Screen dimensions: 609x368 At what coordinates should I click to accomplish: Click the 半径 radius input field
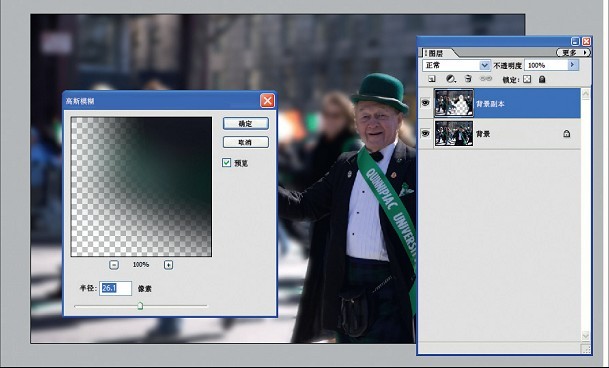tap(115, 288)
